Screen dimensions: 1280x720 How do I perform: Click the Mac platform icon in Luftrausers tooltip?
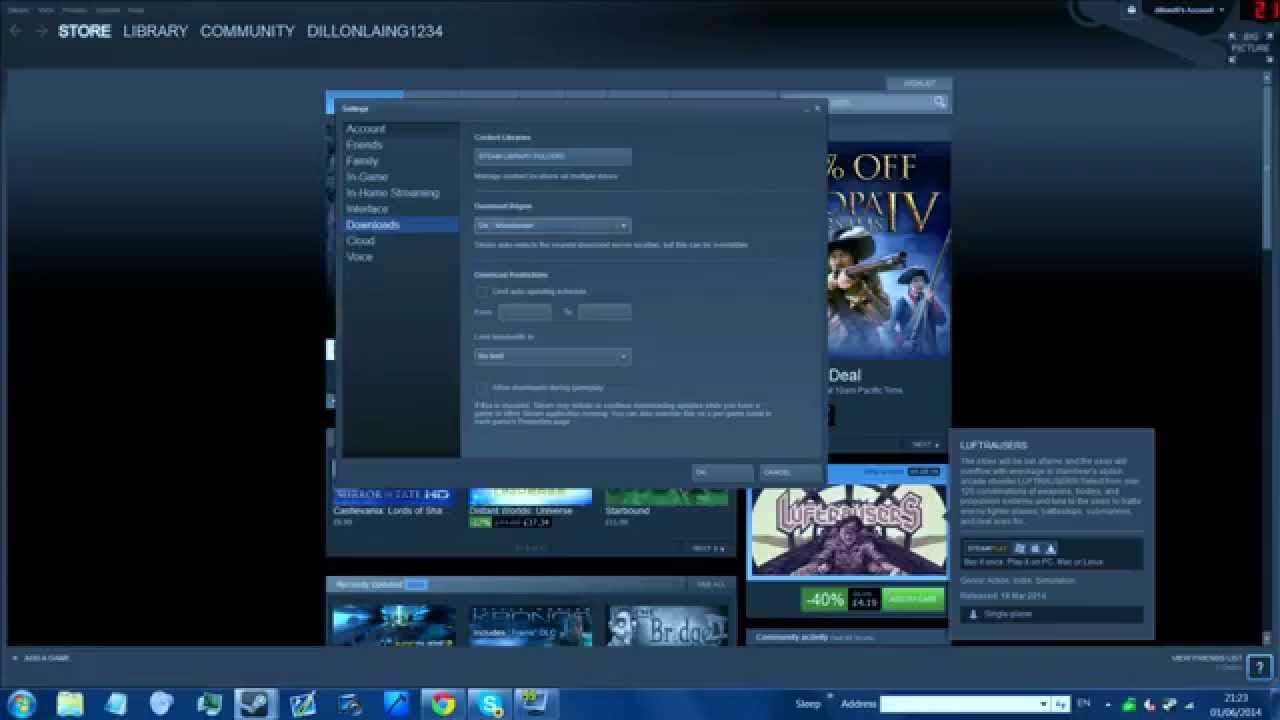click(x=1036, y=548)
